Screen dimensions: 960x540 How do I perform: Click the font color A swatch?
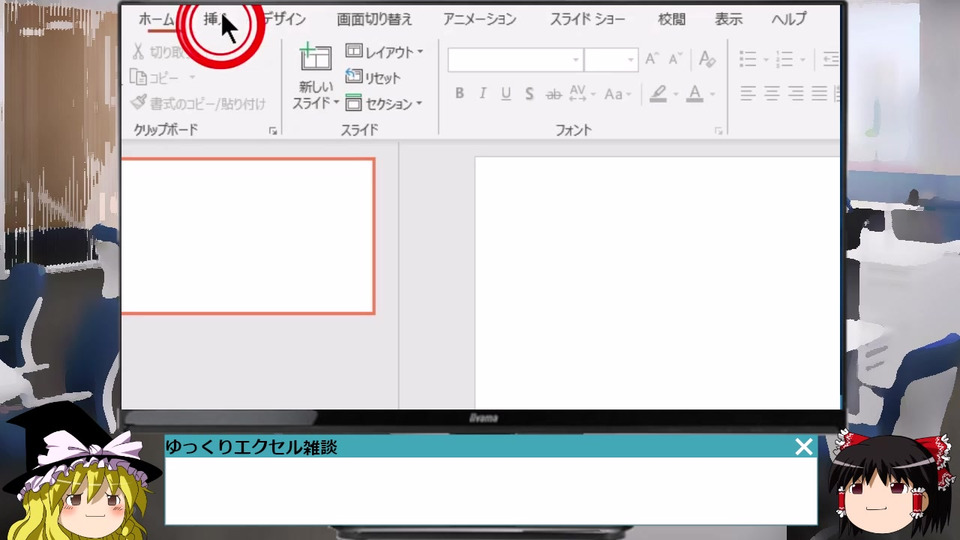pos(694,93)
